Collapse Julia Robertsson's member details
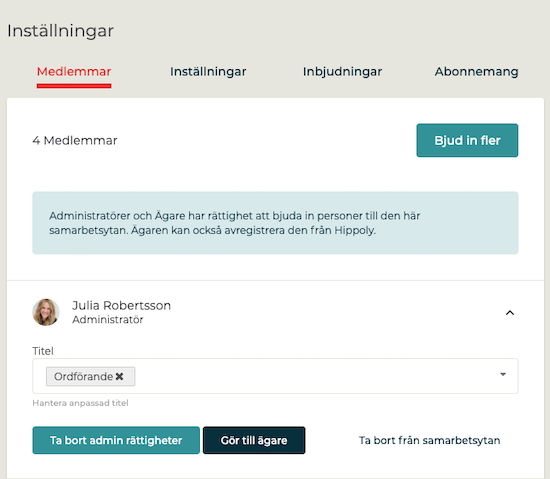The width and height of the screenshot is (550, 479). pyautogui.click(x=510, y=313)
